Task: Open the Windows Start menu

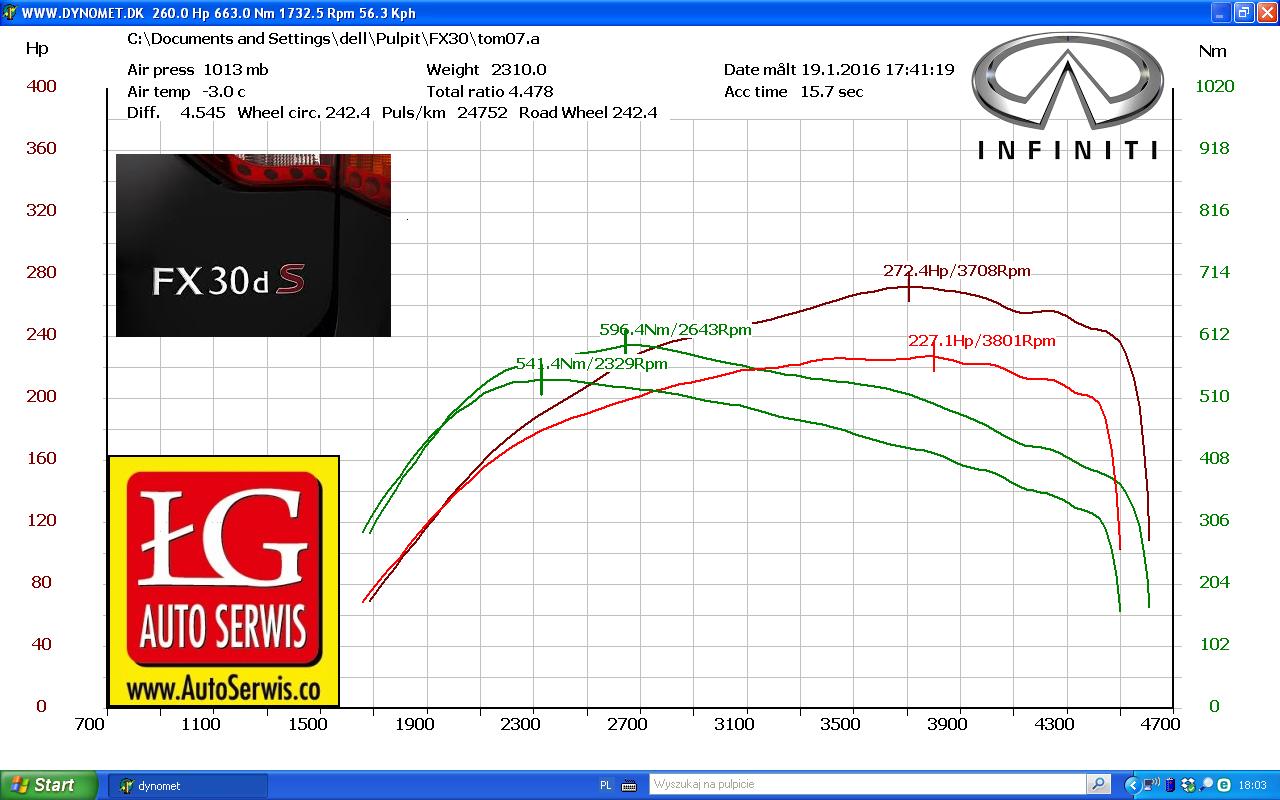Action: [49, 785]
